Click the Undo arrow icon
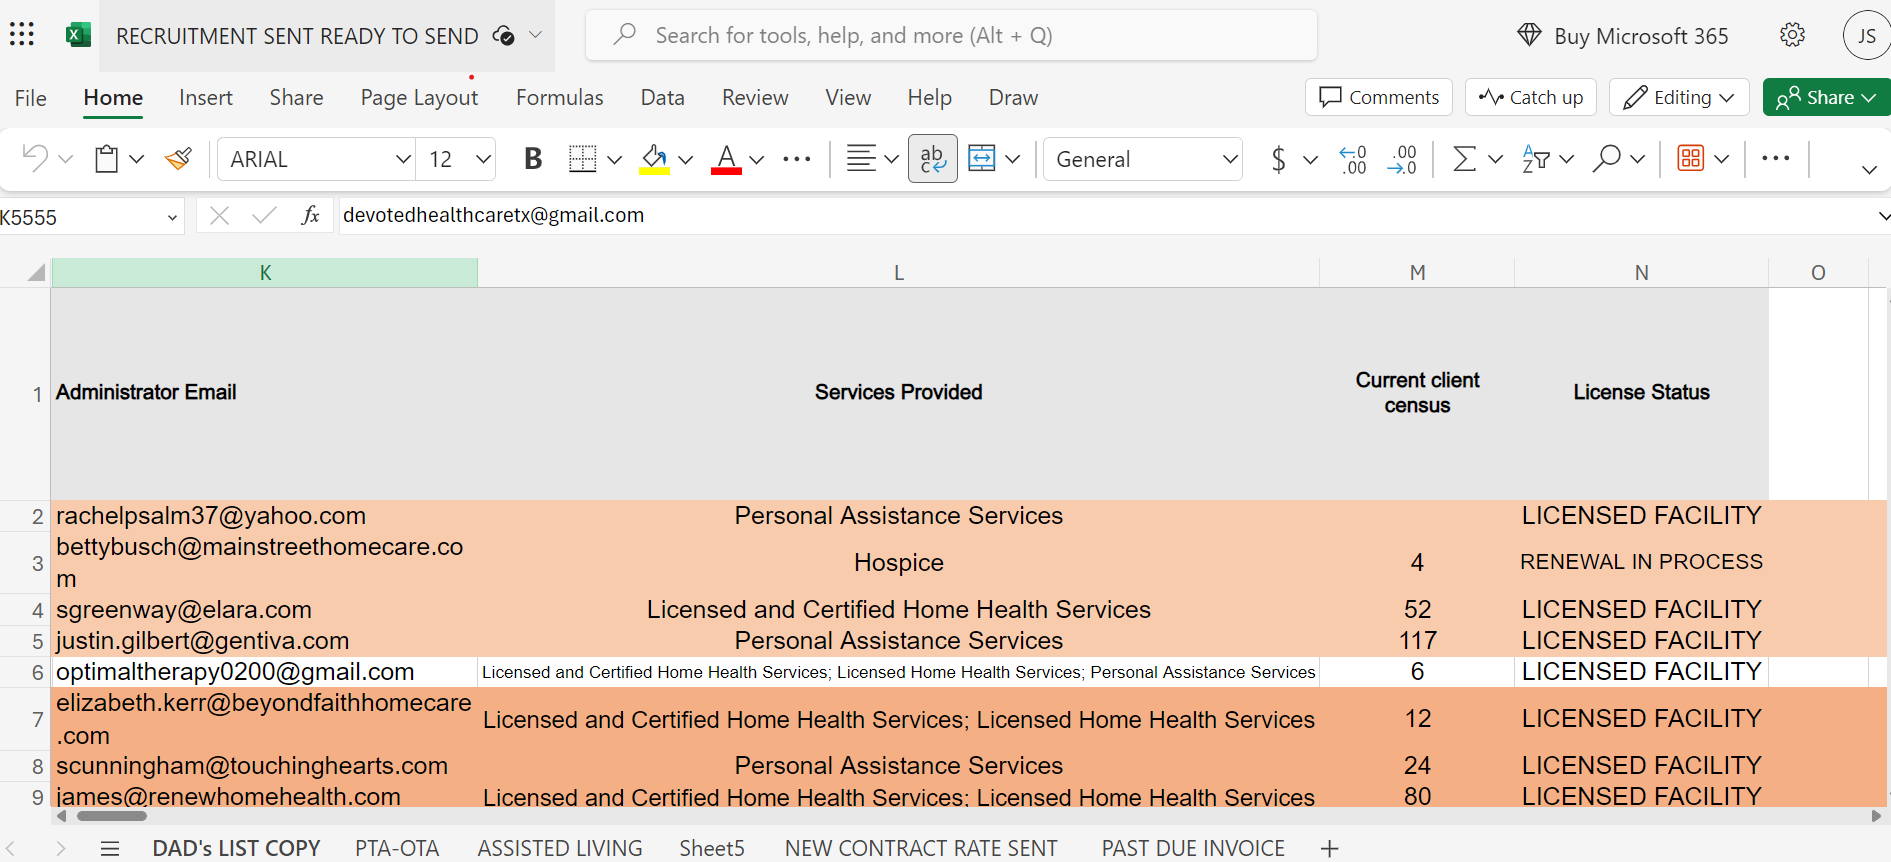 click(35, 159)
